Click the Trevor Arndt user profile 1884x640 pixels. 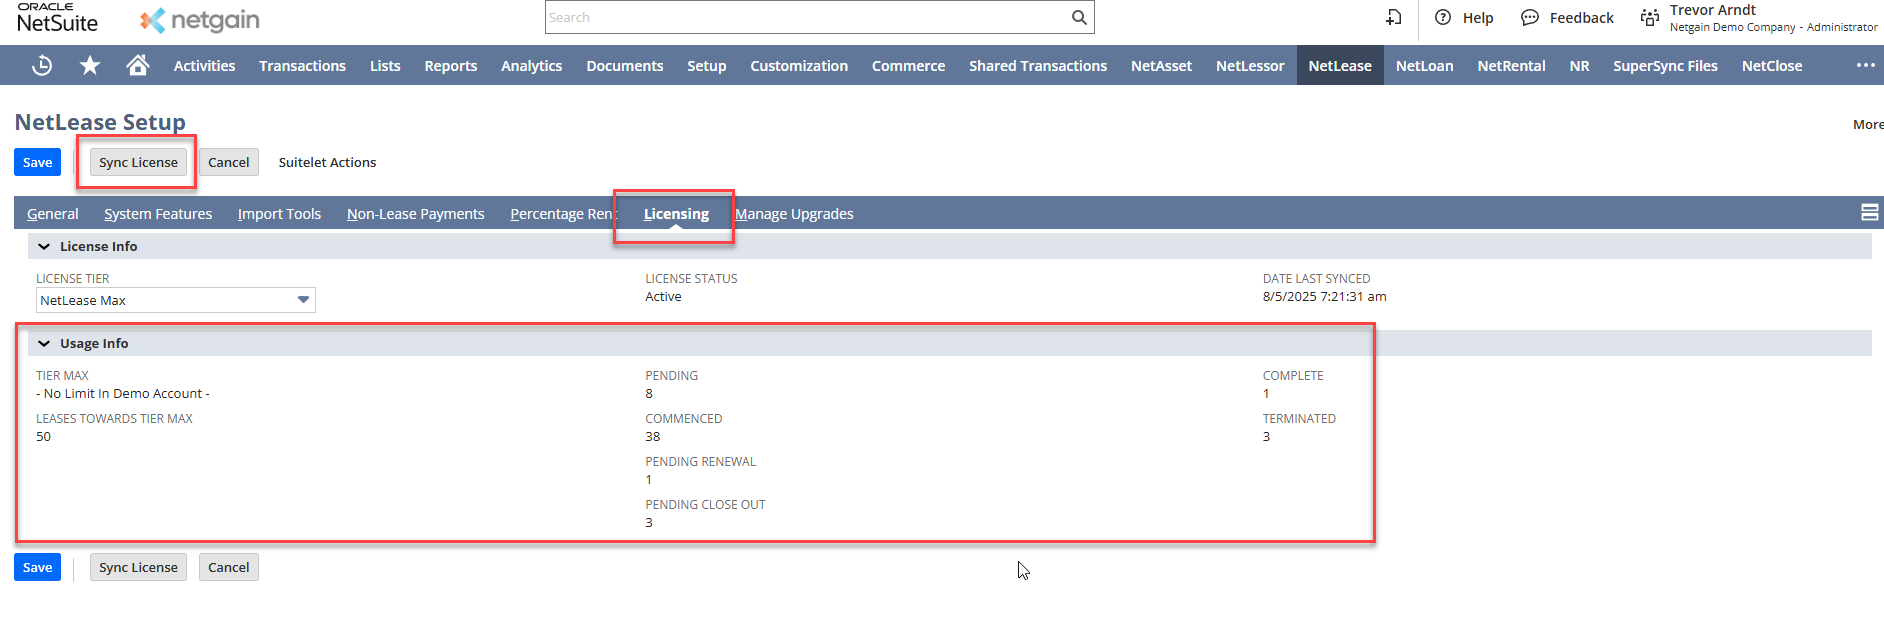(x=1773, y=17)
